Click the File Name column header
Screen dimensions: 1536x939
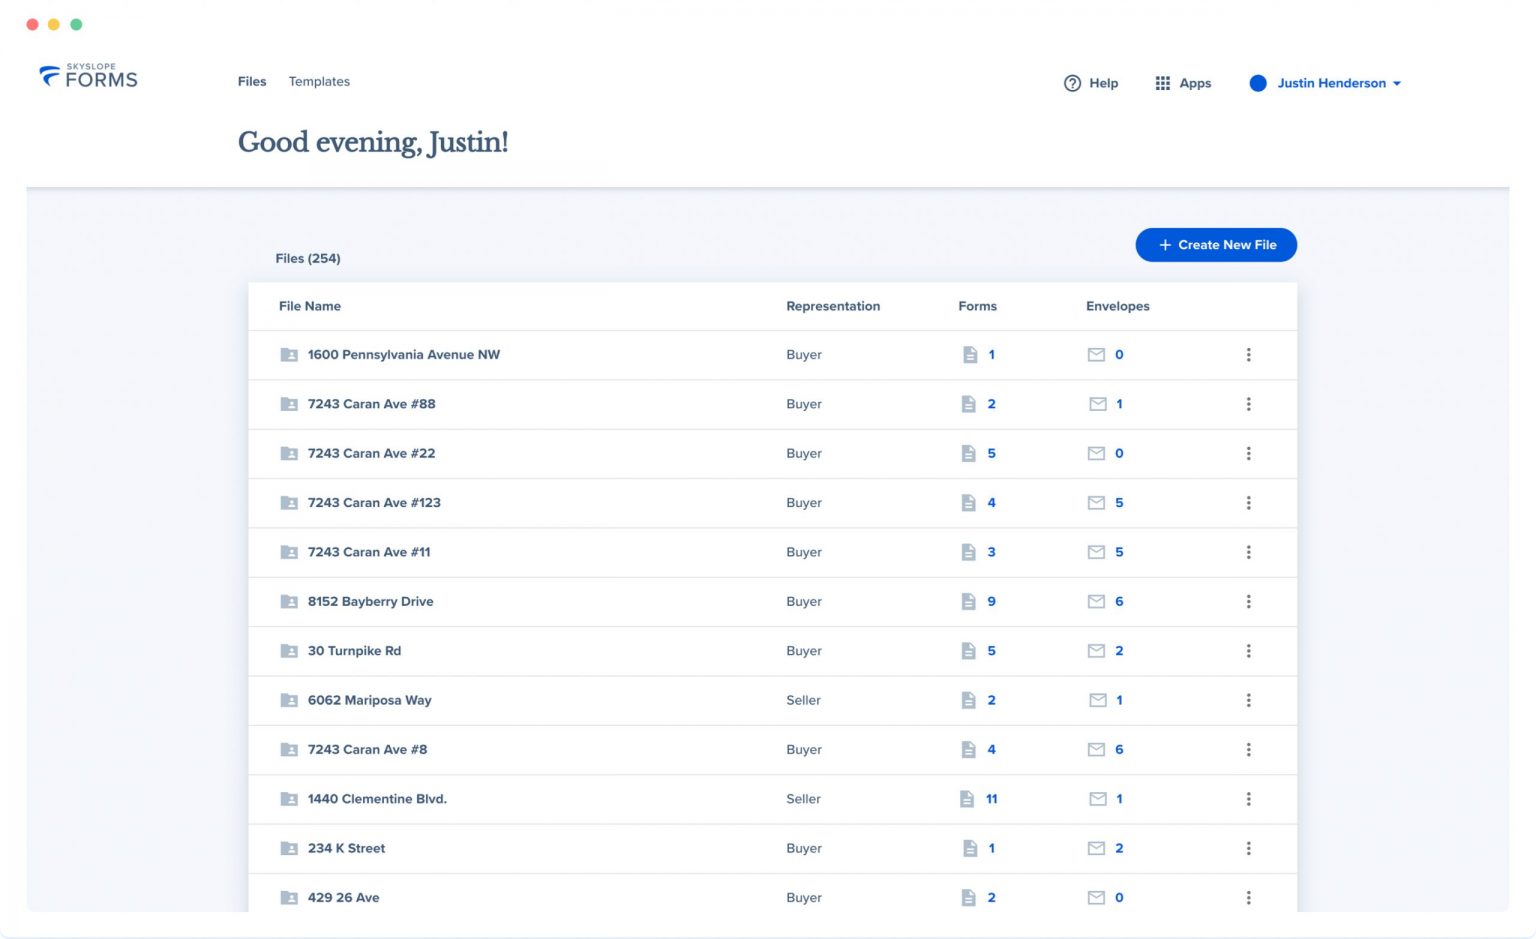point(310,306)
